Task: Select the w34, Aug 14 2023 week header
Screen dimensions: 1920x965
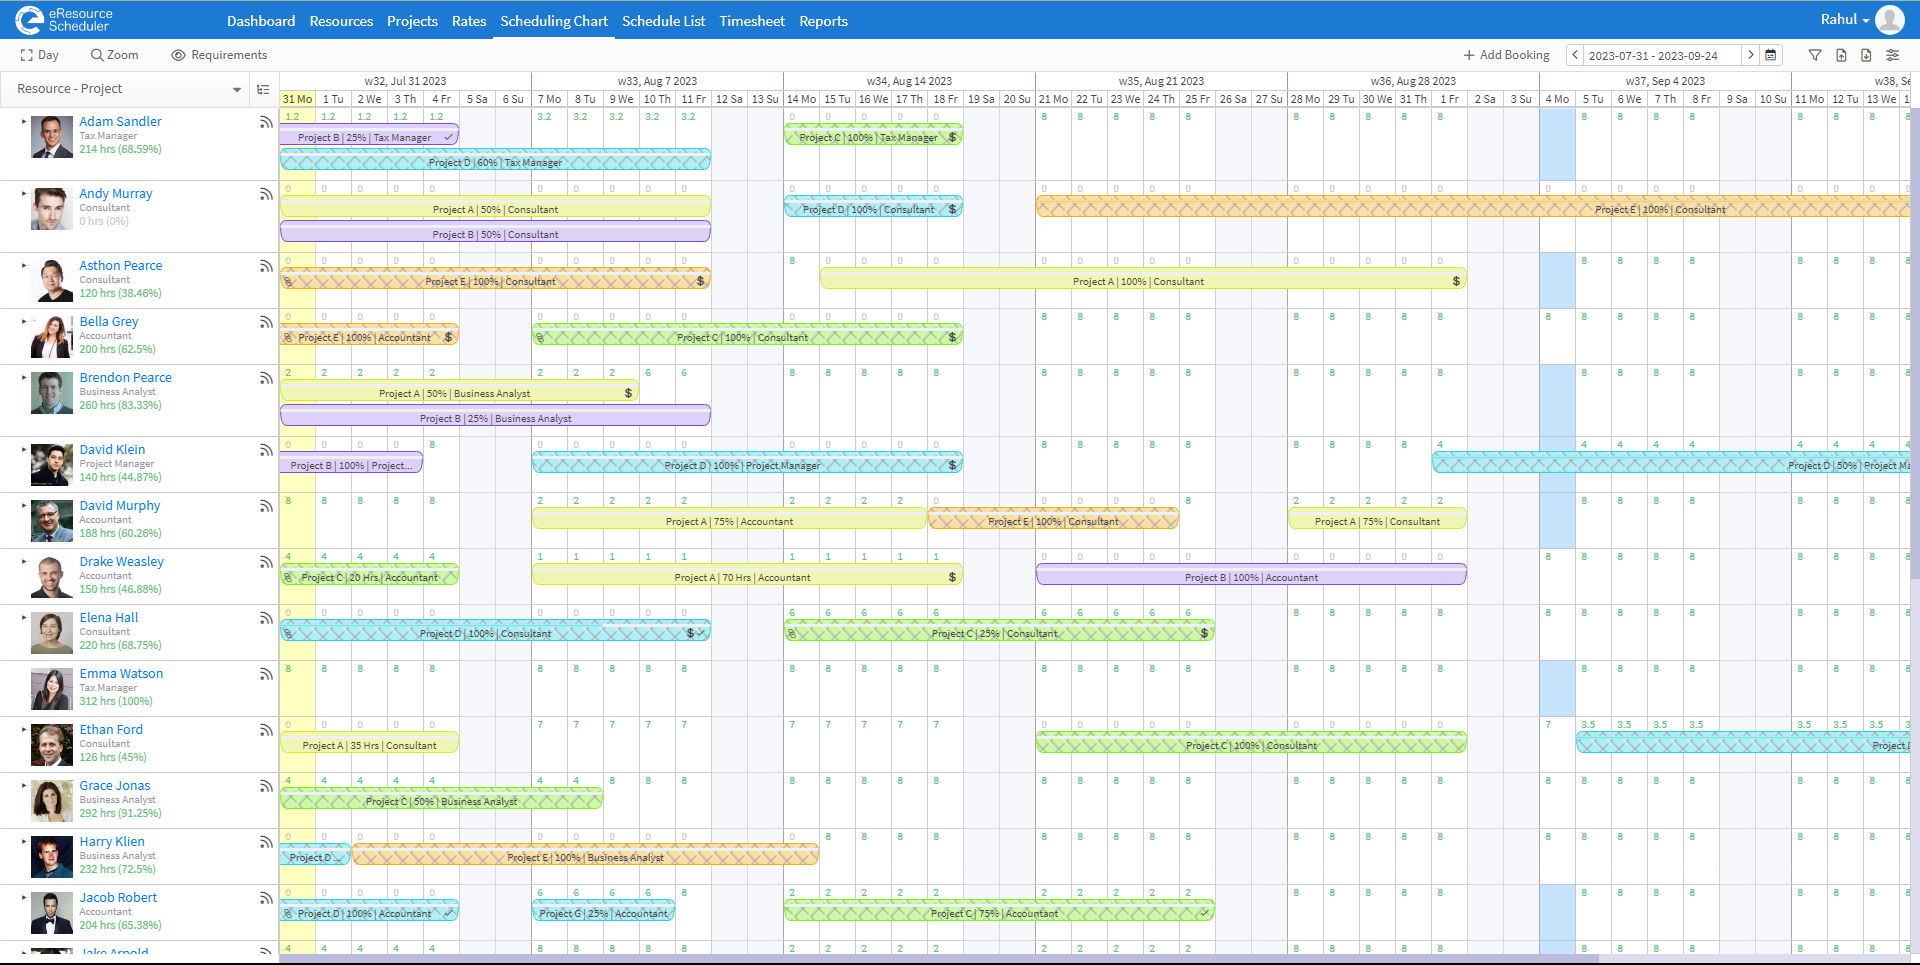Action: pyautogui.click(x=909, y=81)
